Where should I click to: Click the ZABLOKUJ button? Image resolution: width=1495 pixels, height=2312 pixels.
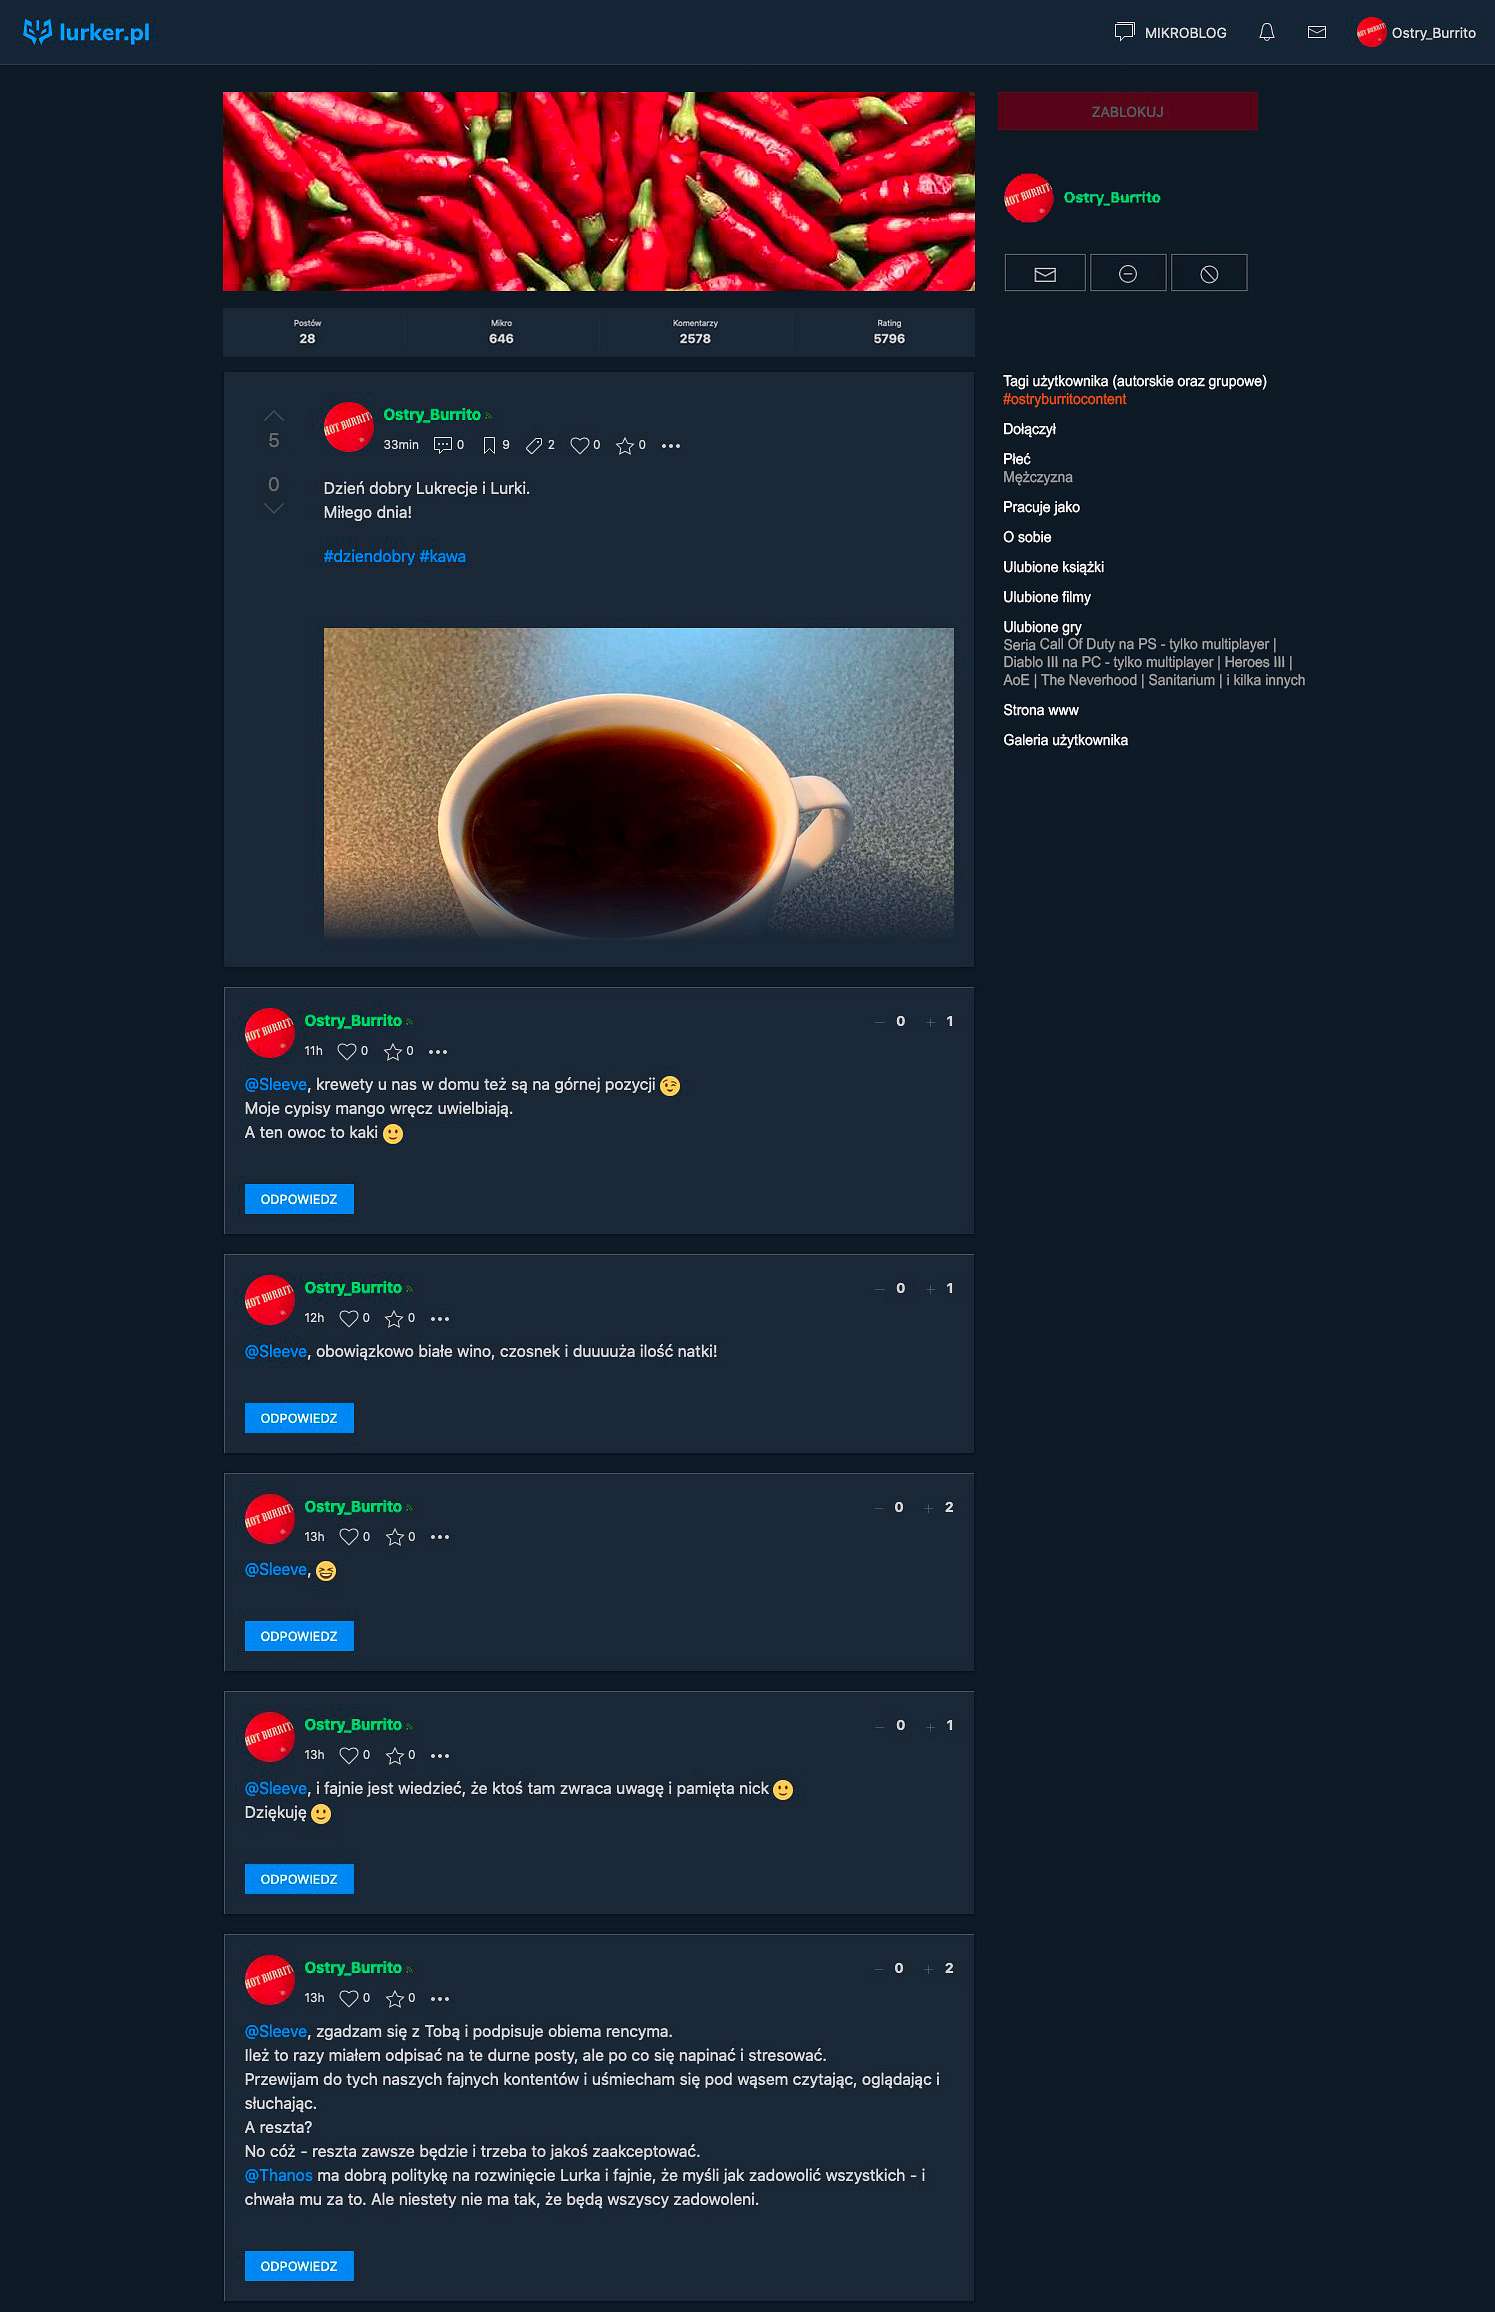[1128, 111]
